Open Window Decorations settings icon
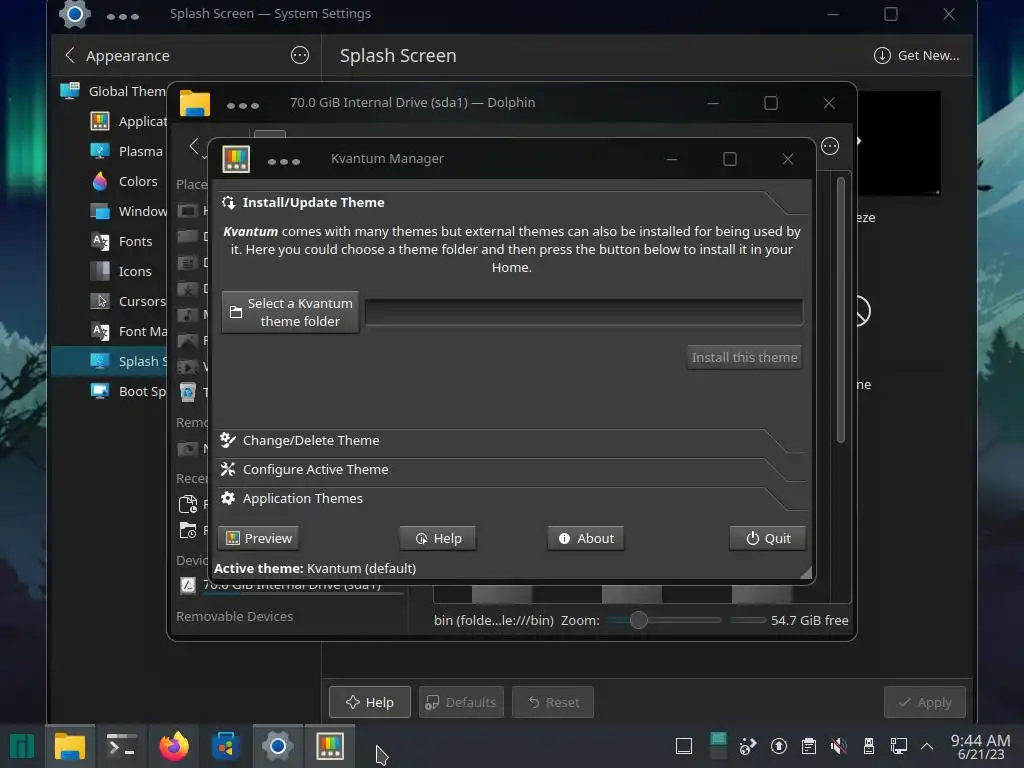 point(100,211)
